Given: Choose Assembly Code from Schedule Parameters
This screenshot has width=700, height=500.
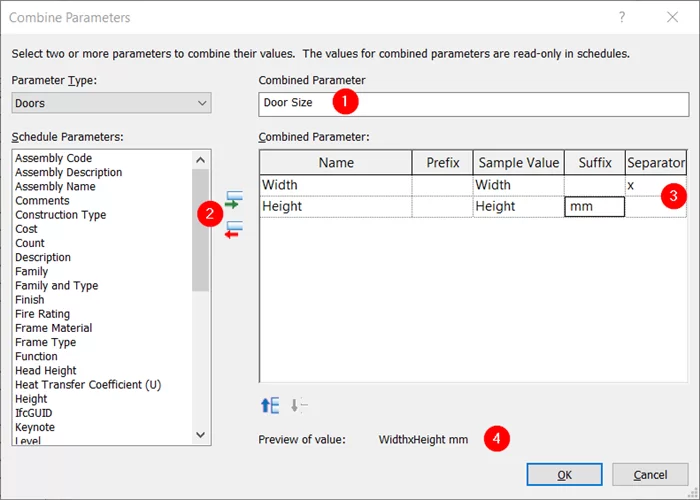Looking at the screenshot, I should 53,158.
